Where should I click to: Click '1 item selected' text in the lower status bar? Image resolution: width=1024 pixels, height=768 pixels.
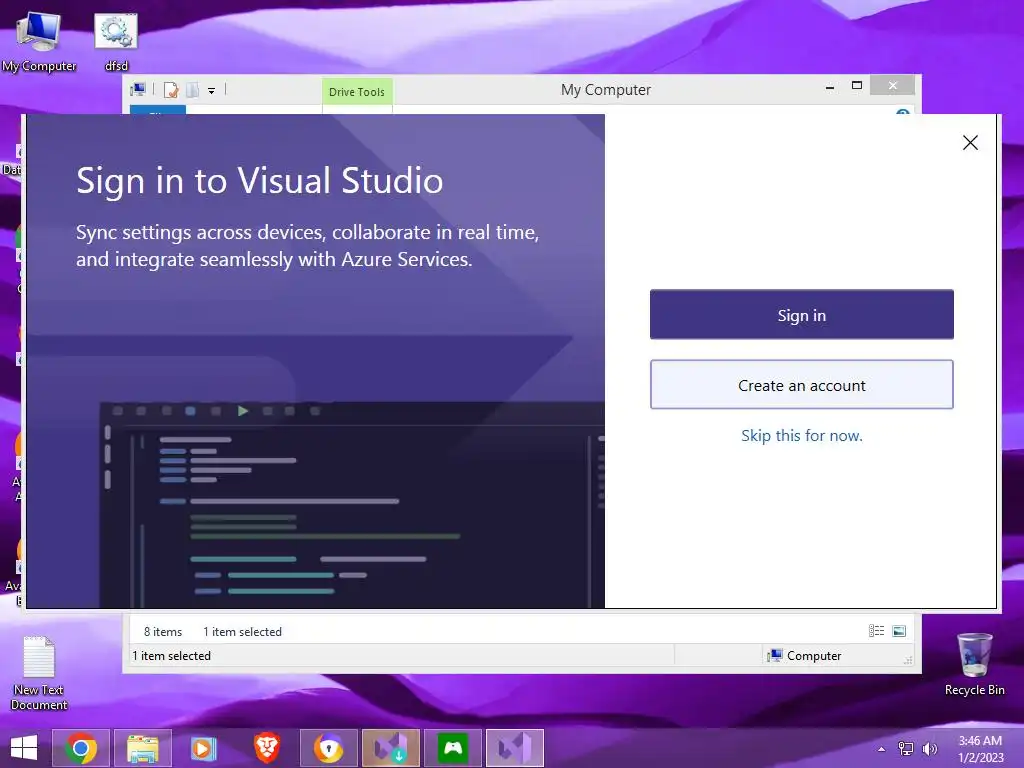(171, 656)
